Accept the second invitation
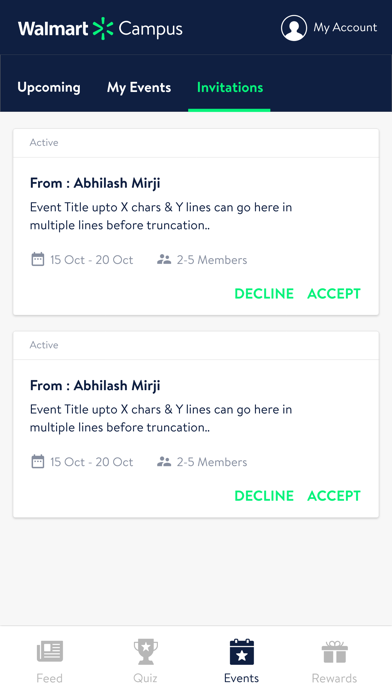392x696 pixels. [x=334, y=496]
